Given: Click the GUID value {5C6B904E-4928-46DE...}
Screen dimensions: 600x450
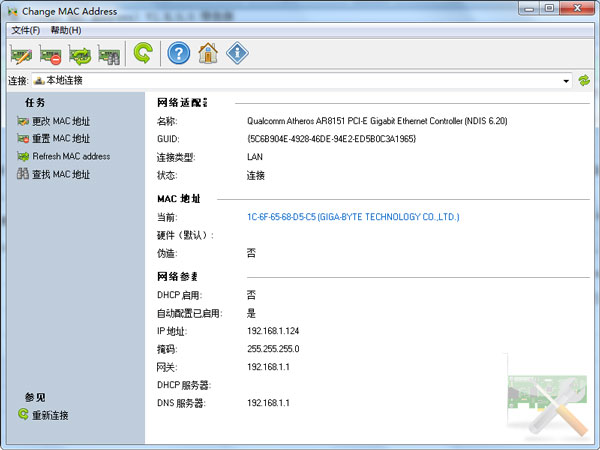Looking at the screenshot, I should pyautogui.click(x=331, y=139).
